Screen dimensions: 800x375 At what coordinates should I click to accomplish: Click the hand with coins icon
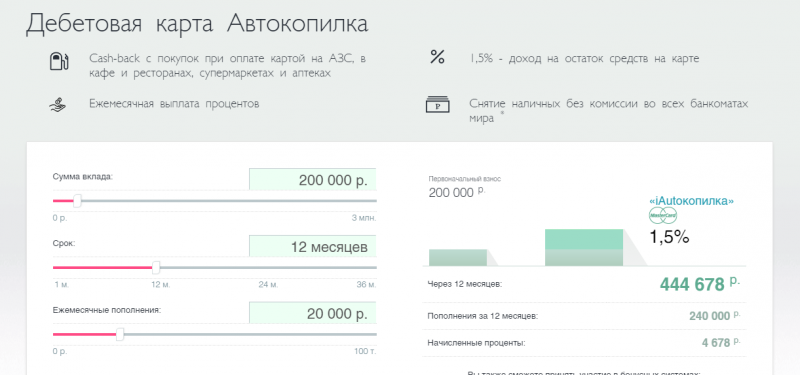[x=57, y=104]
